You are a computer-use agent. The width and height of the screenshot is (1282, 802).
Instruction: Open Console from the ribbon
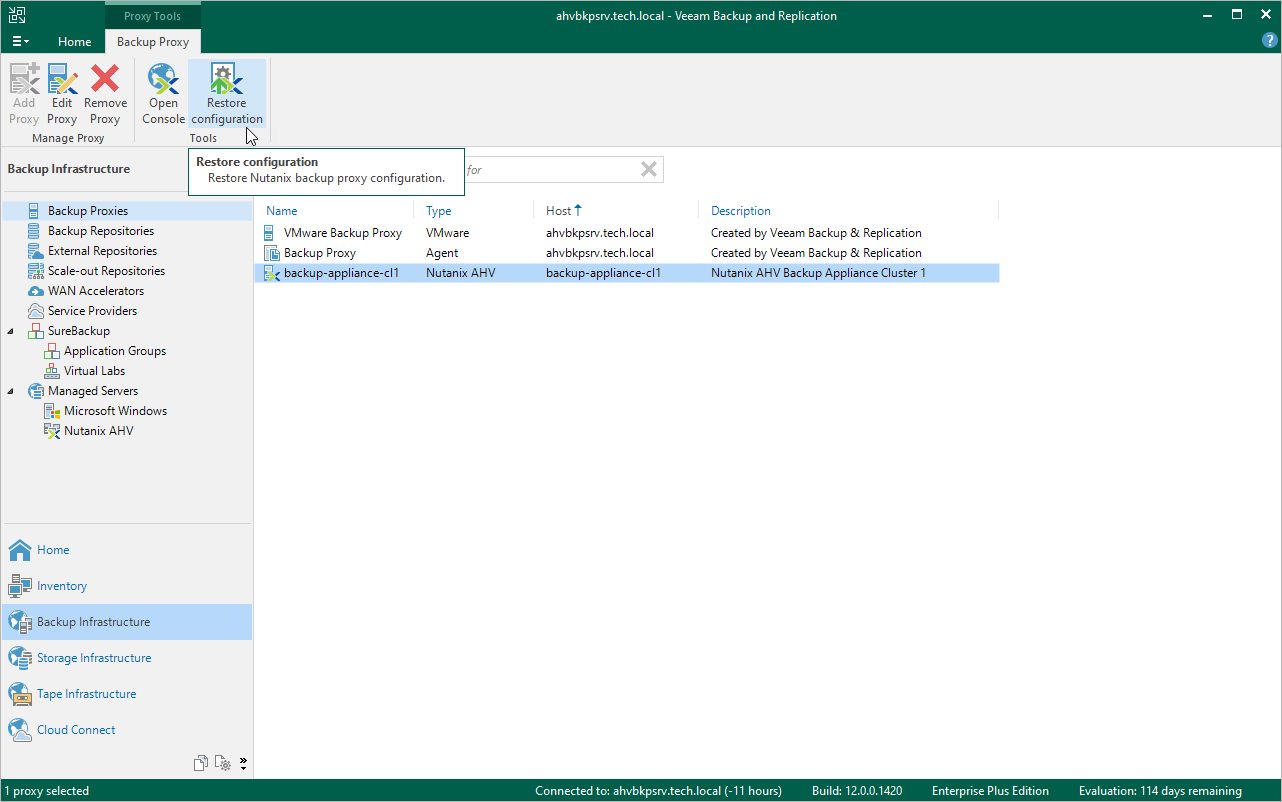click(x=163, y=94)
